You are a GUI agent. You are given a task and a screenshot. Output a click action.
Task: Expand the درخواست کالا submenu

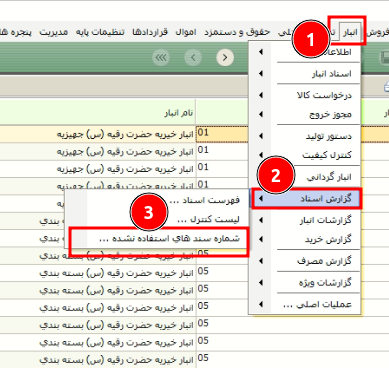[x=305, y=95]
